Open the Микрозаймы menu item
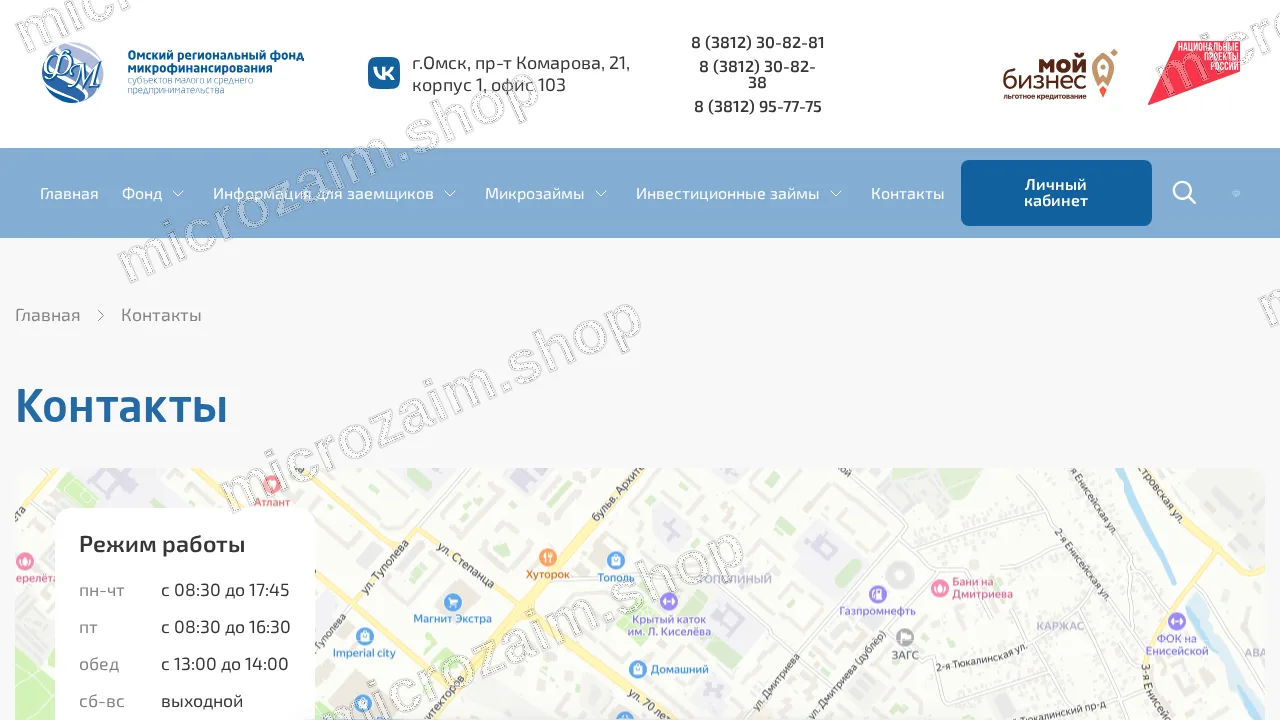 (x=535, y=193)
